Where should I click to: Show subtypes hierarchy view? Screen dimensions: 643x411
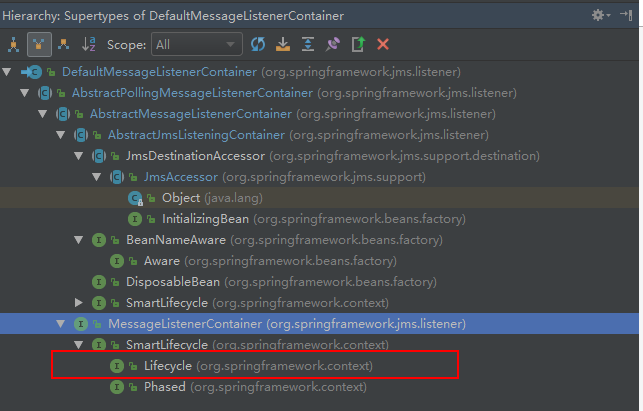[63, 44]
